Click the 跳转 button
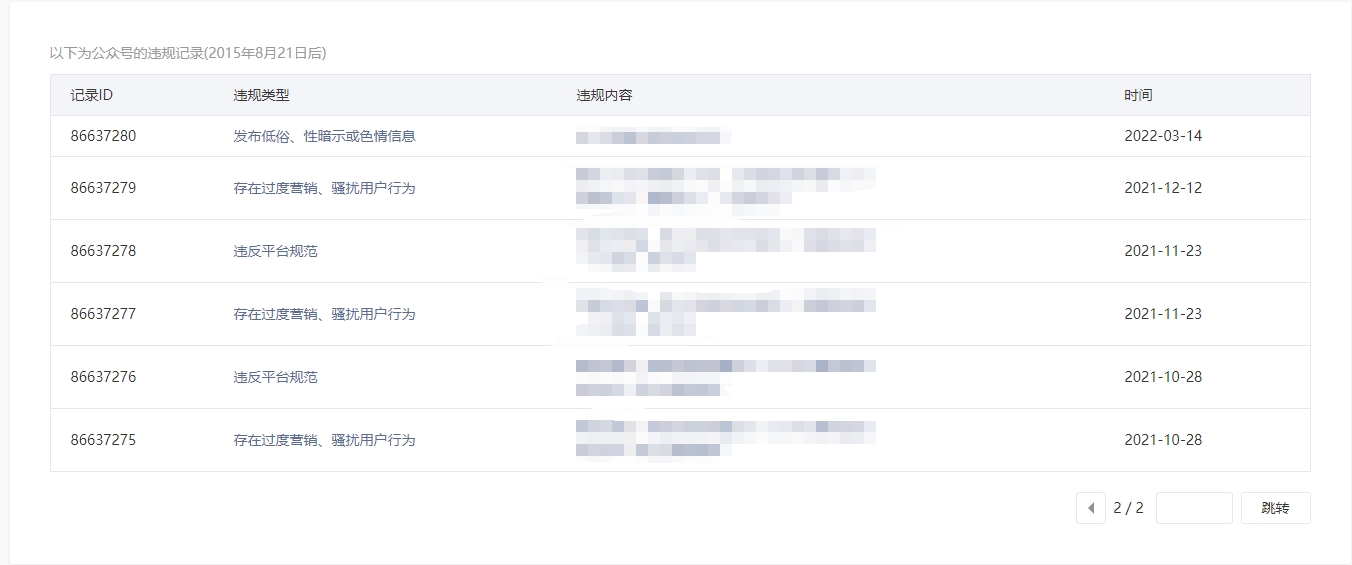The height and width of the screenshot is (565, 1352). (1275, 508)
